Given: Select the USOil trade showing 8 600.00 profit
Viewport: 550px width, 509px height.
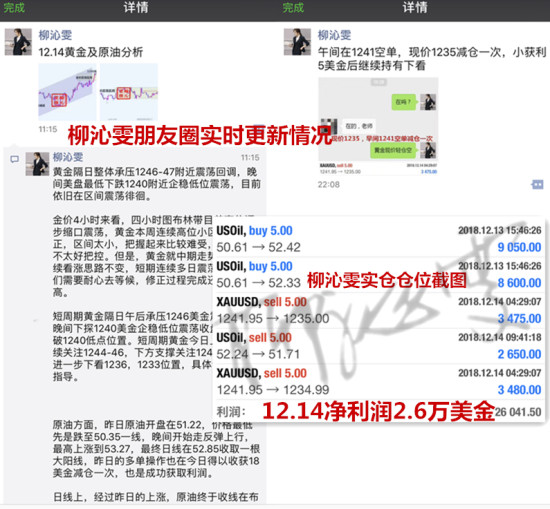Looking at the screenshot, I should tap(379, 275).
